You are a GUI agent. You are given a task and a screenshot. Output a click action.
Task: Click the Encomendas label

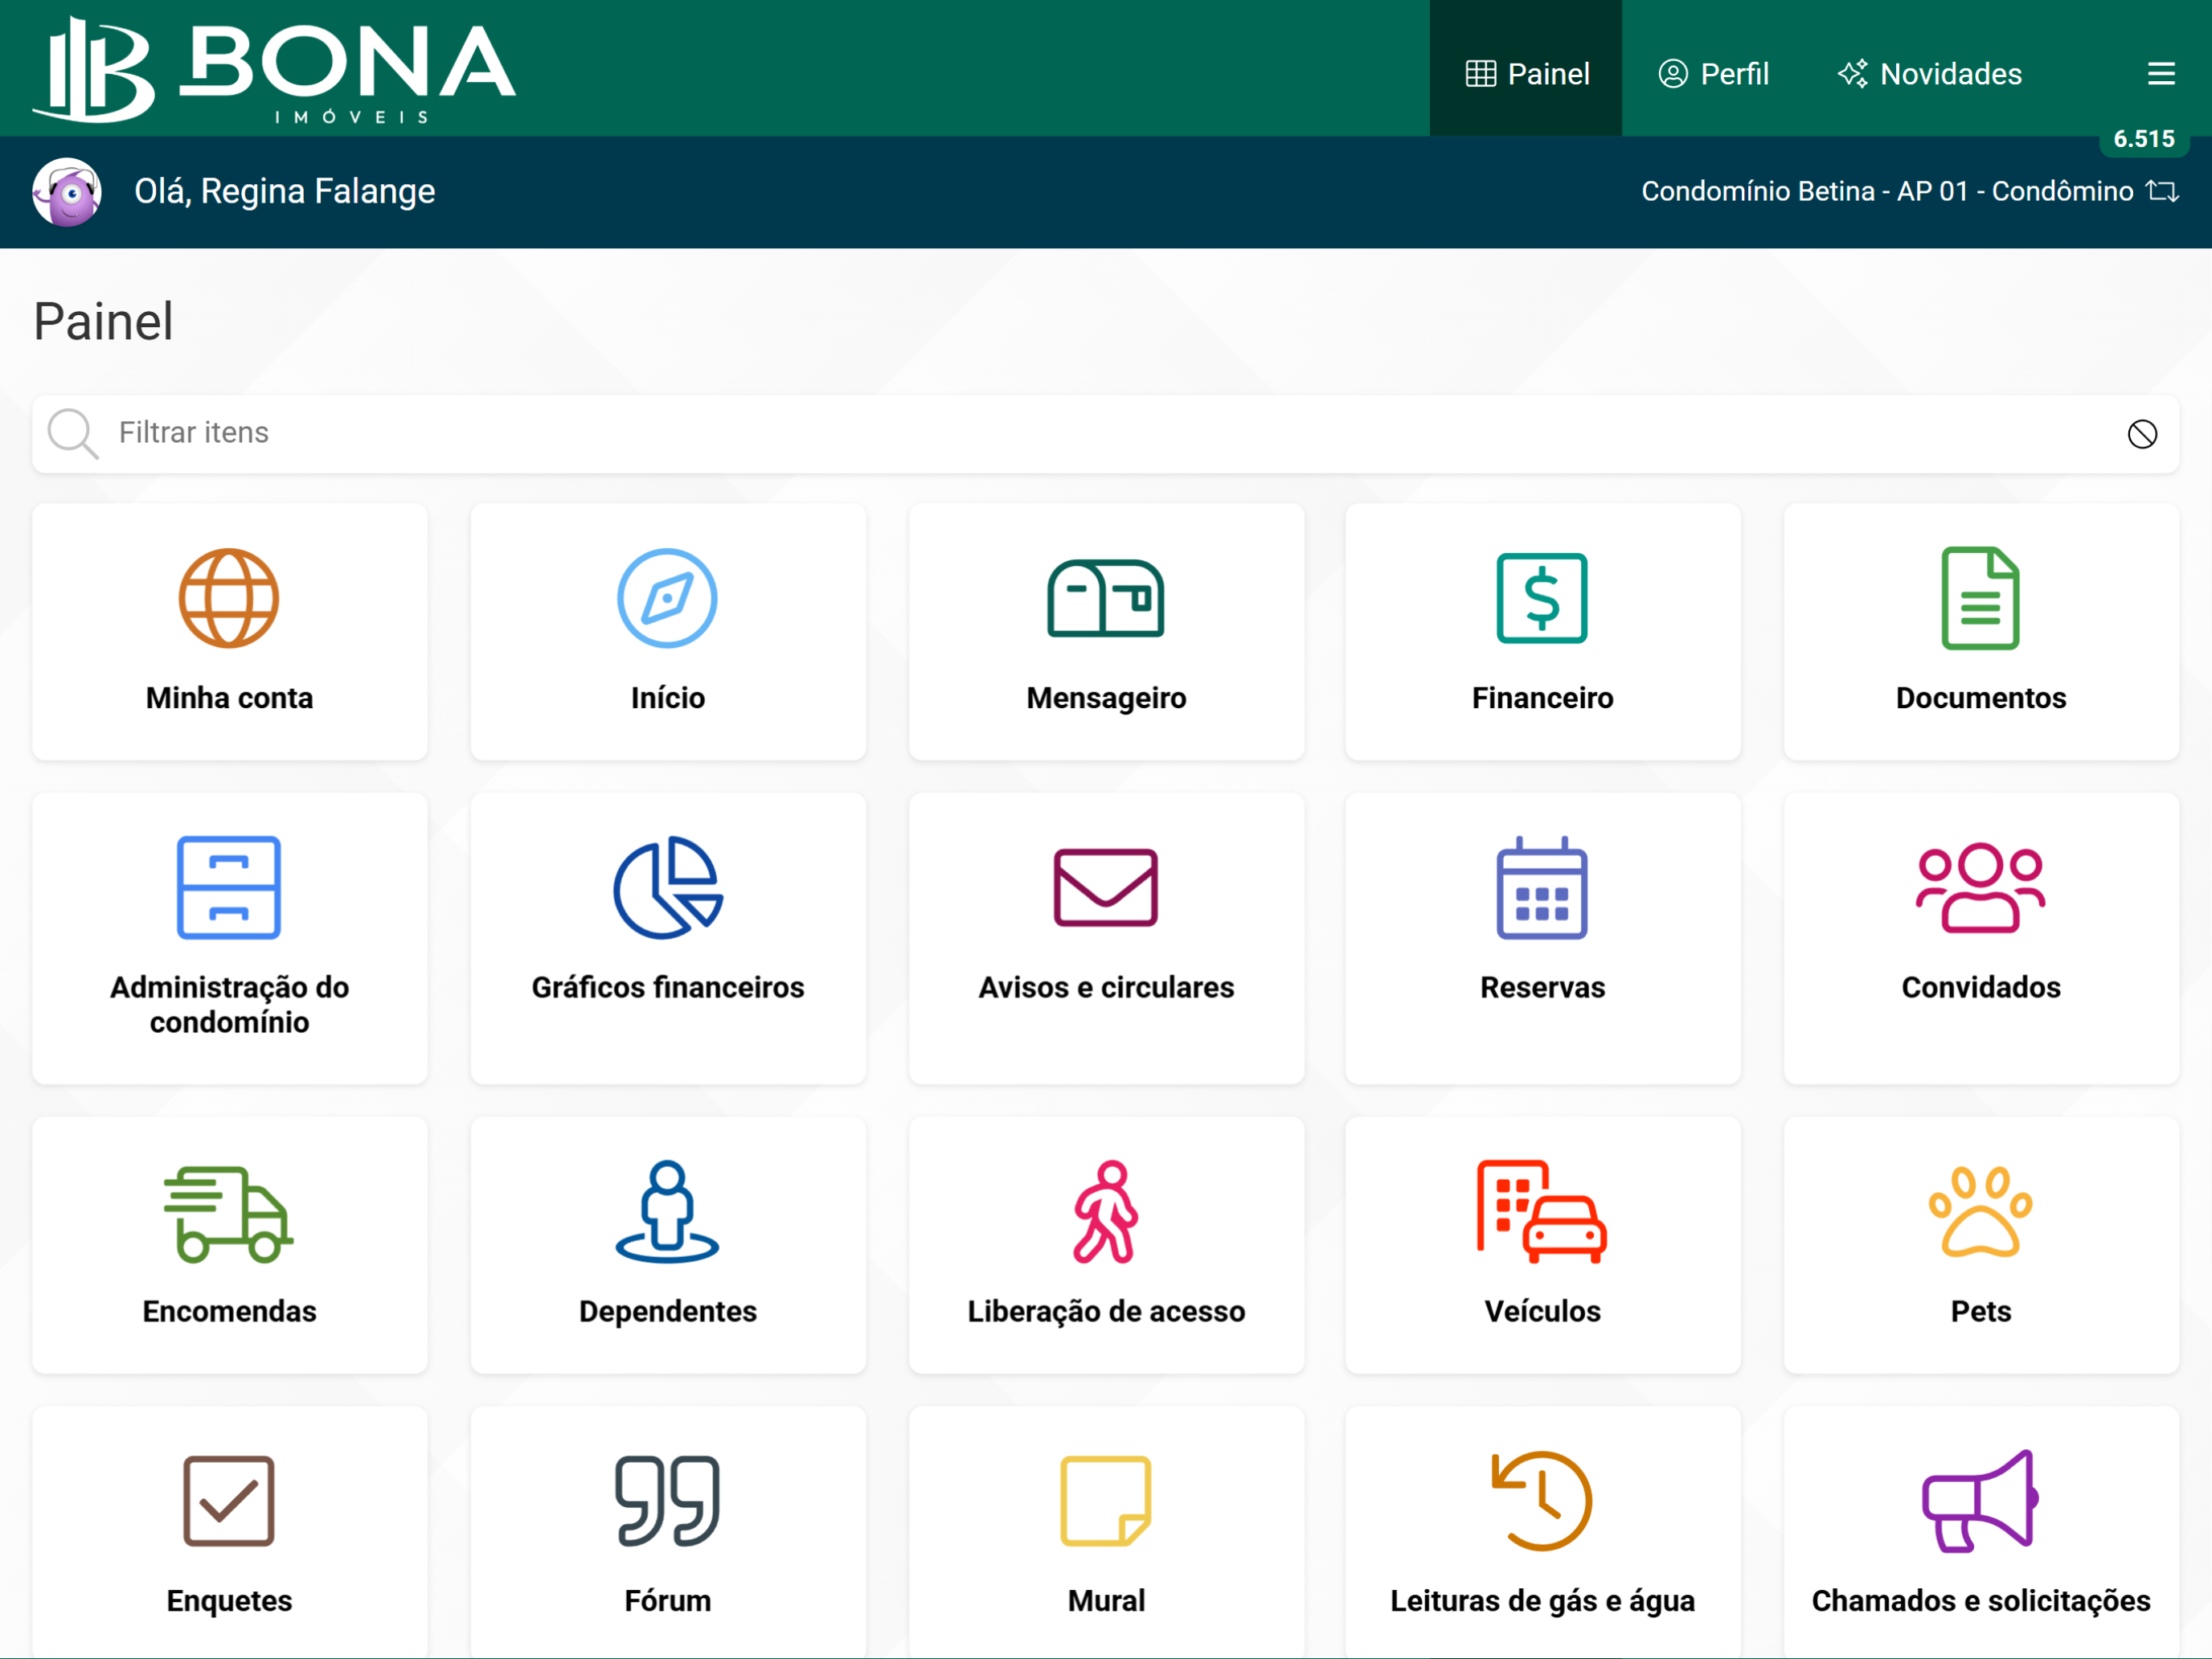(x=229, y=1311)
